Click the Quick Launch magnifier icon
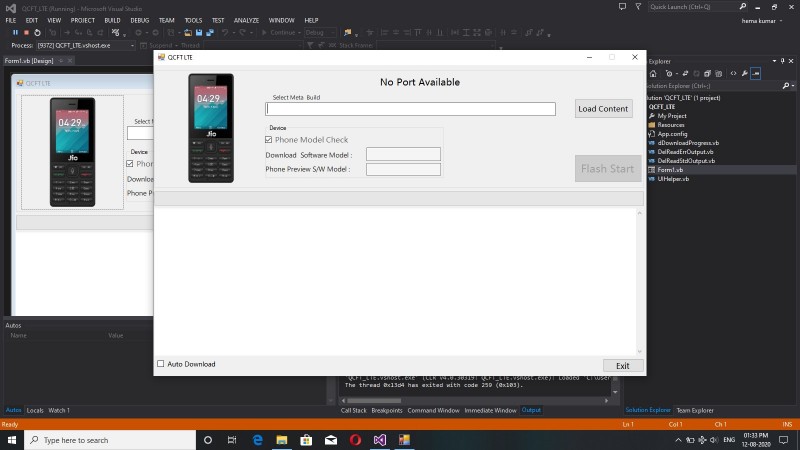 [x=743, y=7]
